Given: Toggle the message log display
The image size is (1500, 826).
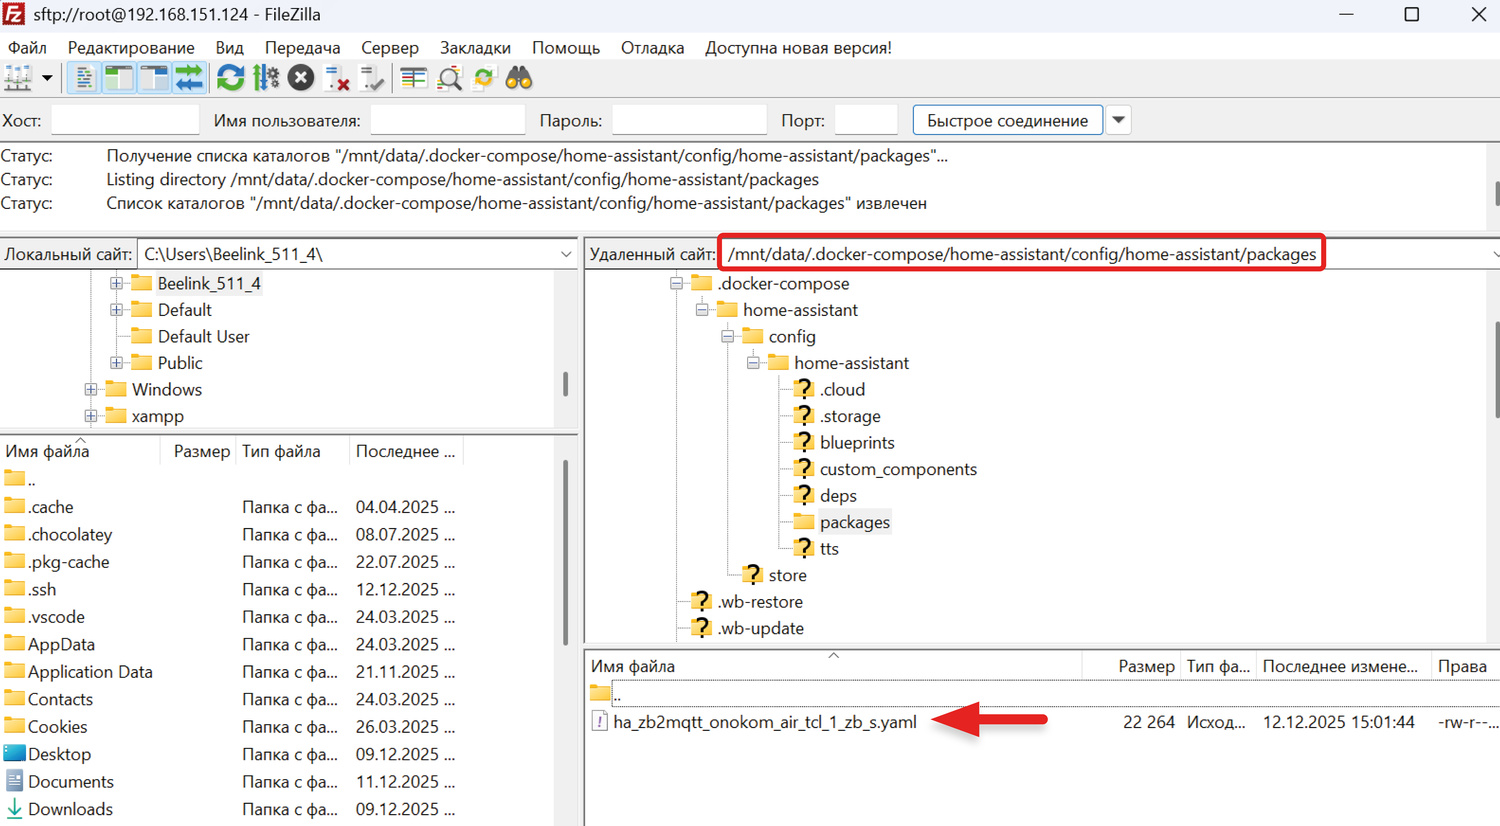Looking at the screenshot, I should 84,78.
